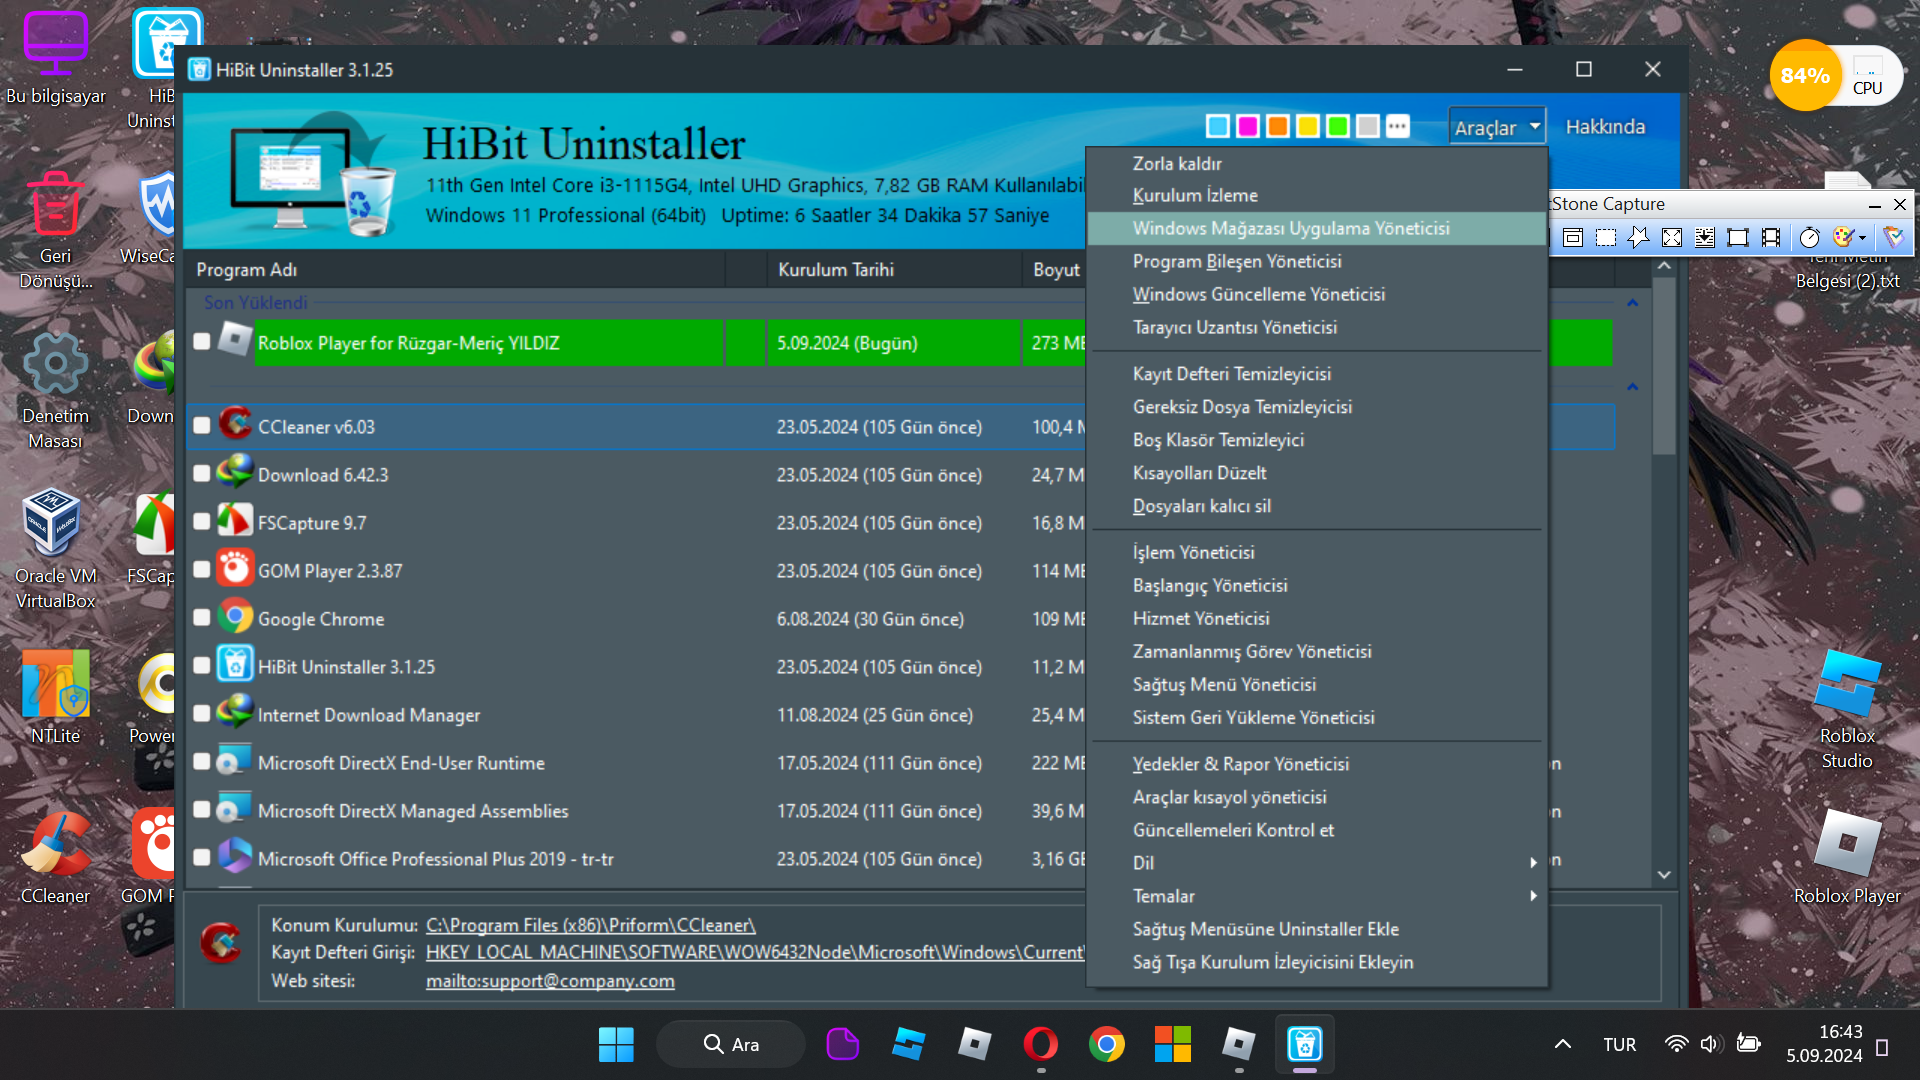Screen dimensions: 1920x1080
Task: Open Hakkında button
Action: 1605,127
